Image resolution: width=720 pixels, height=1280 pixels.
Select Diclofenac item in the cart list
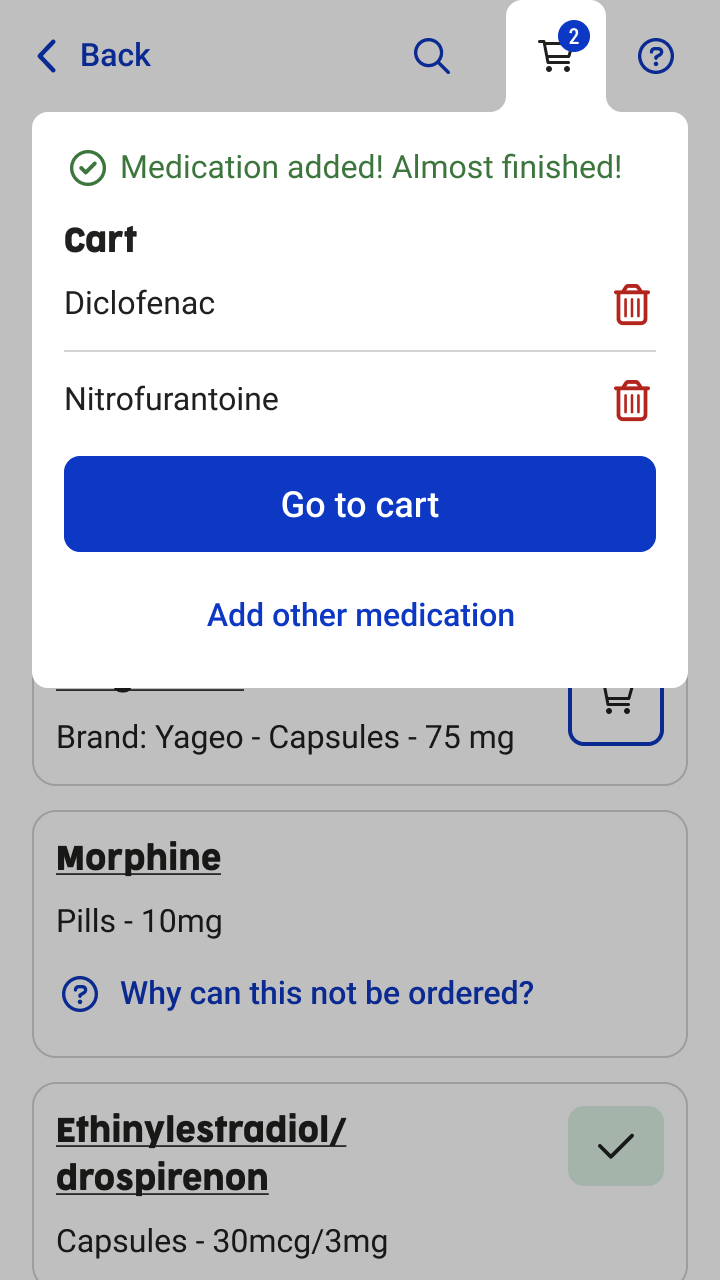(x=140, y=303)
